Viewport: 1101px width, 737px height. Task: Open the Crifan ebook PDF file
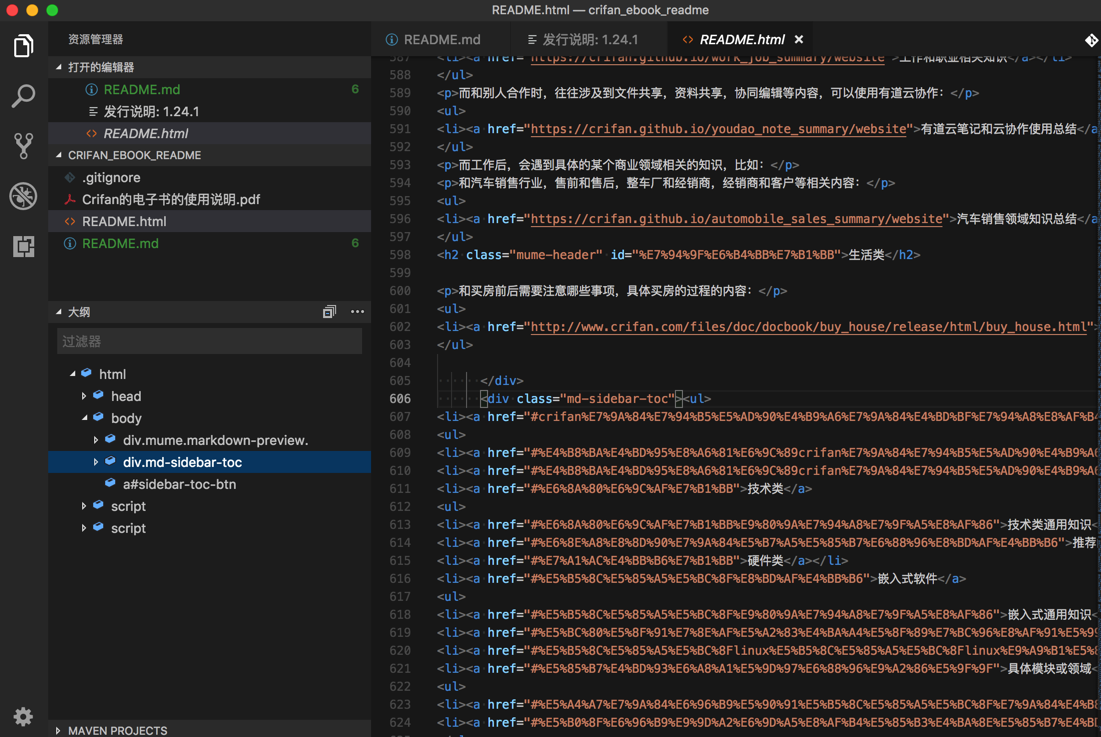[209, 199]
